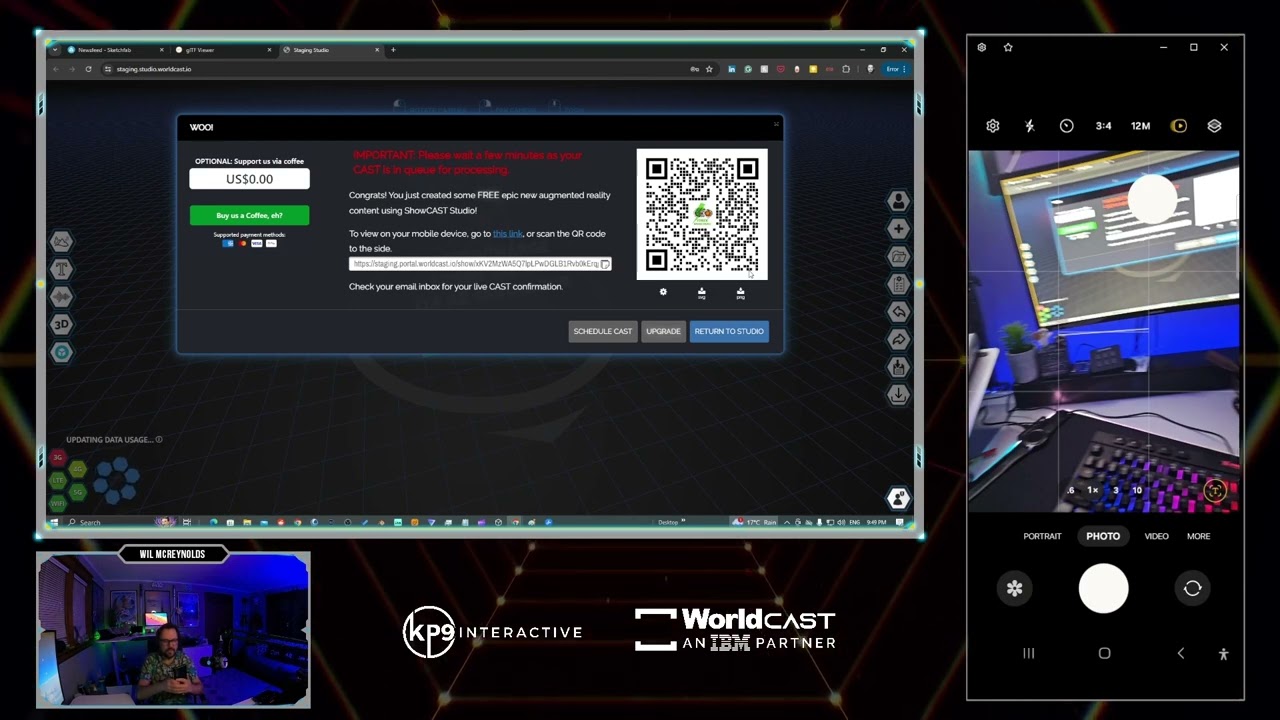Click the browser address bar
The width and height of the screenshot is (1280, 720).
coord(400,69)
